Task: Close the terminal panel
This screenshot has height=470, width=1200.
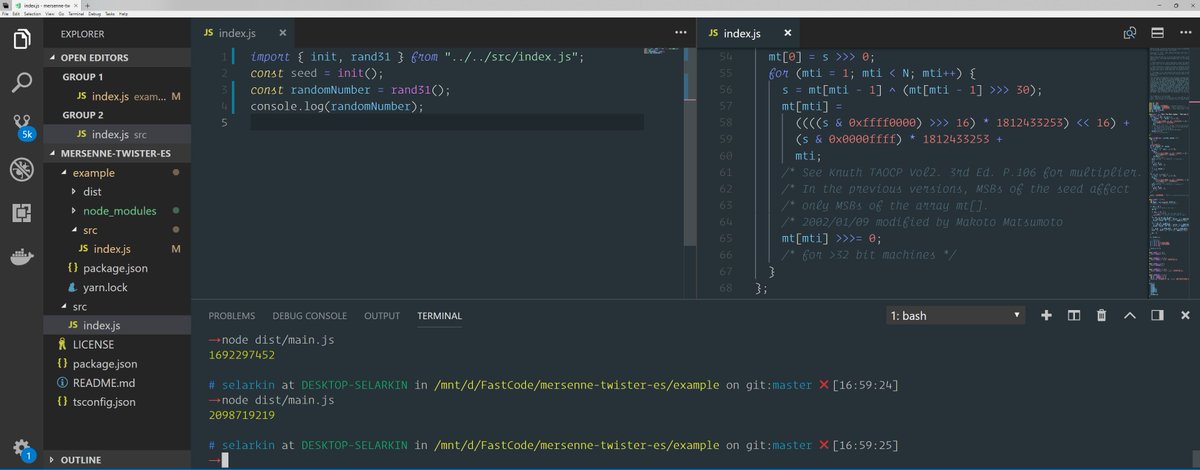Action: (1185, 315)
